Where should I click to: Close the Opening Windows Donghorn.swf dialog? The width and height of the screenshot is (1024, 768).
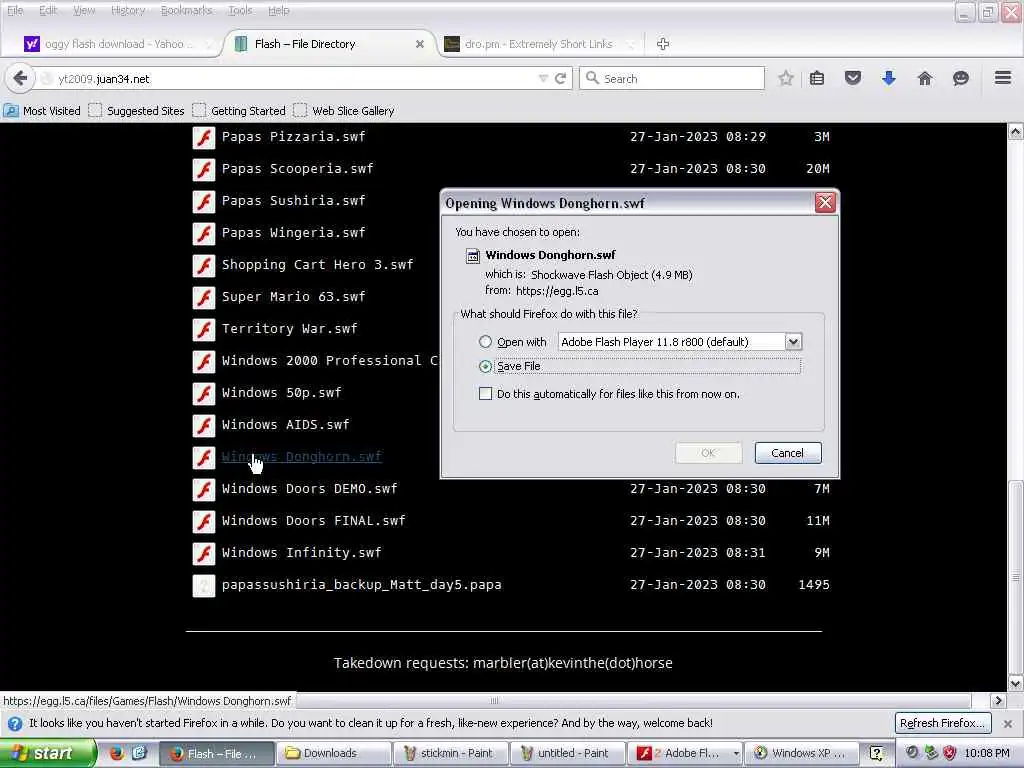(825, 202)
